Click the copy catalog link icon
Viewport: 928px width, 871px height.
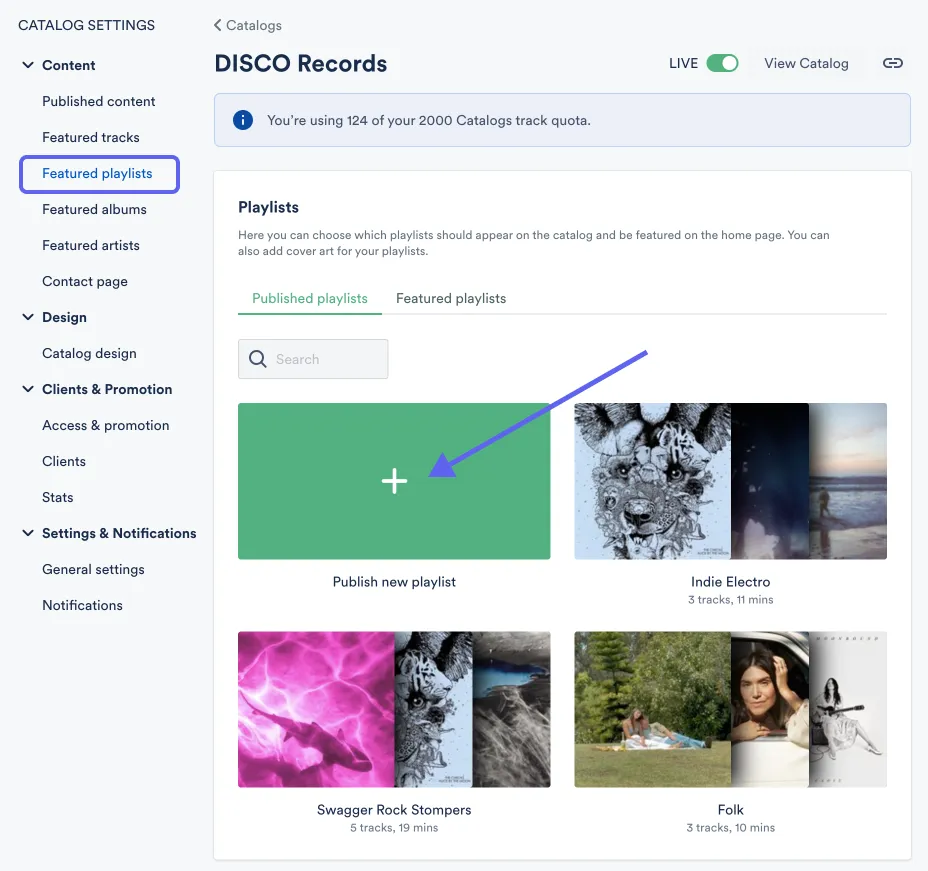pos(893,62)
